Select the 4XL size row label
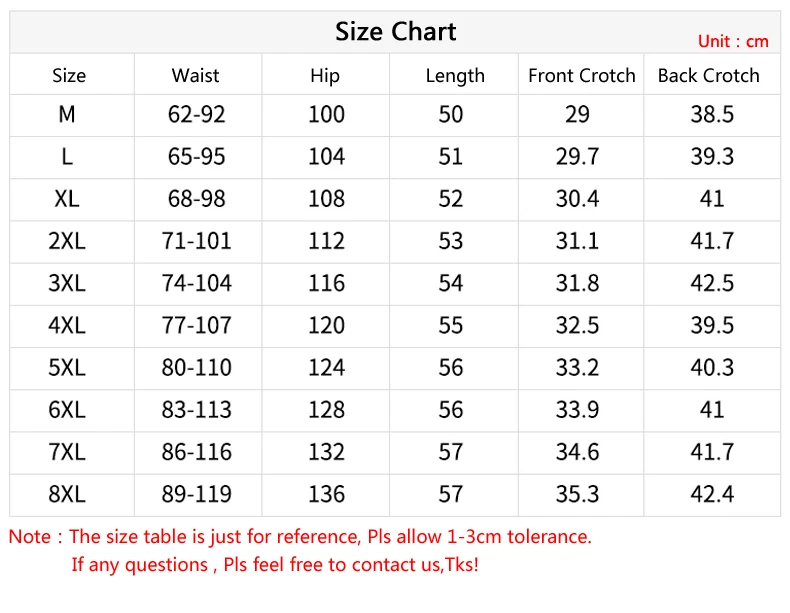Viewport: 790px width, 613px height. [x=67, y=326]
